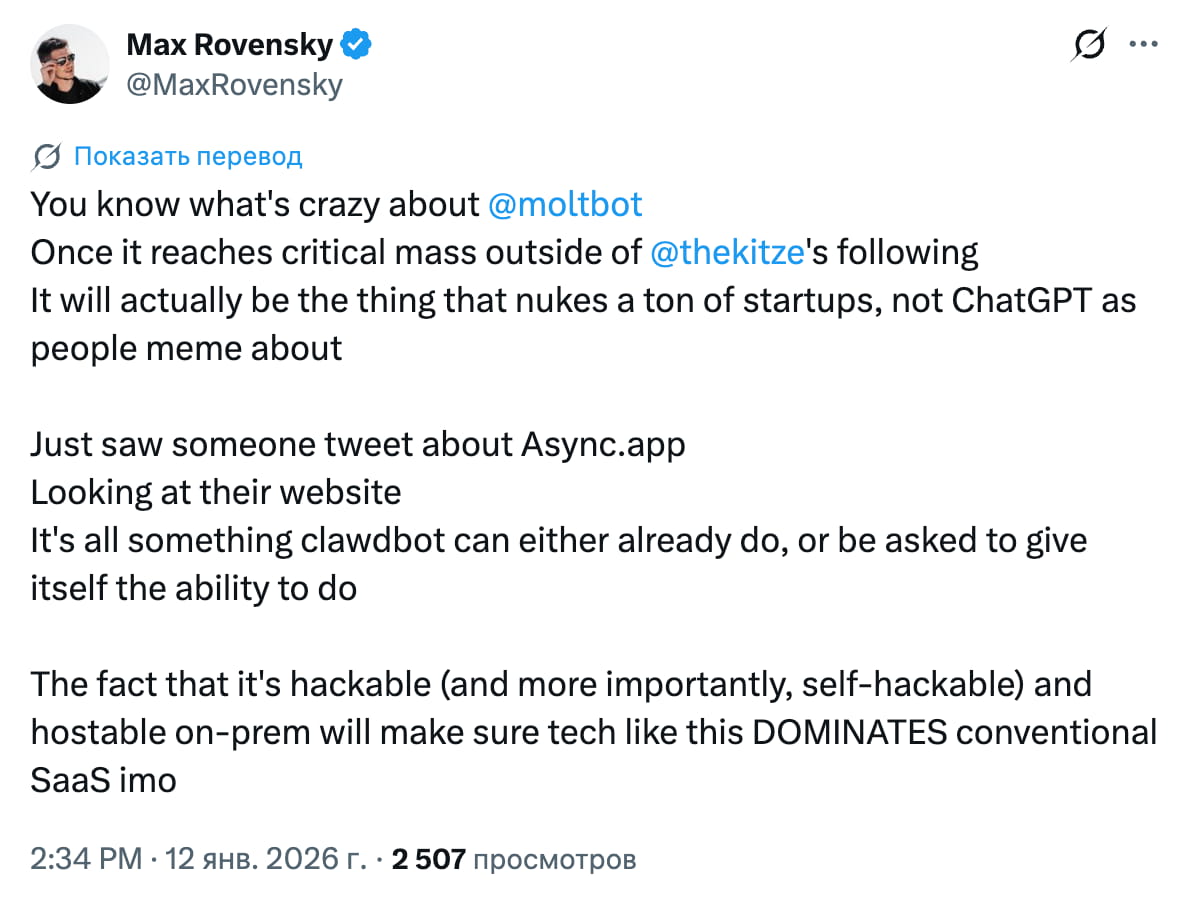Image resolution: width=1192 pixels, height=912 pixels.
Task: Open Max Rovensky's profile avatar
Action: pos(71,64)
